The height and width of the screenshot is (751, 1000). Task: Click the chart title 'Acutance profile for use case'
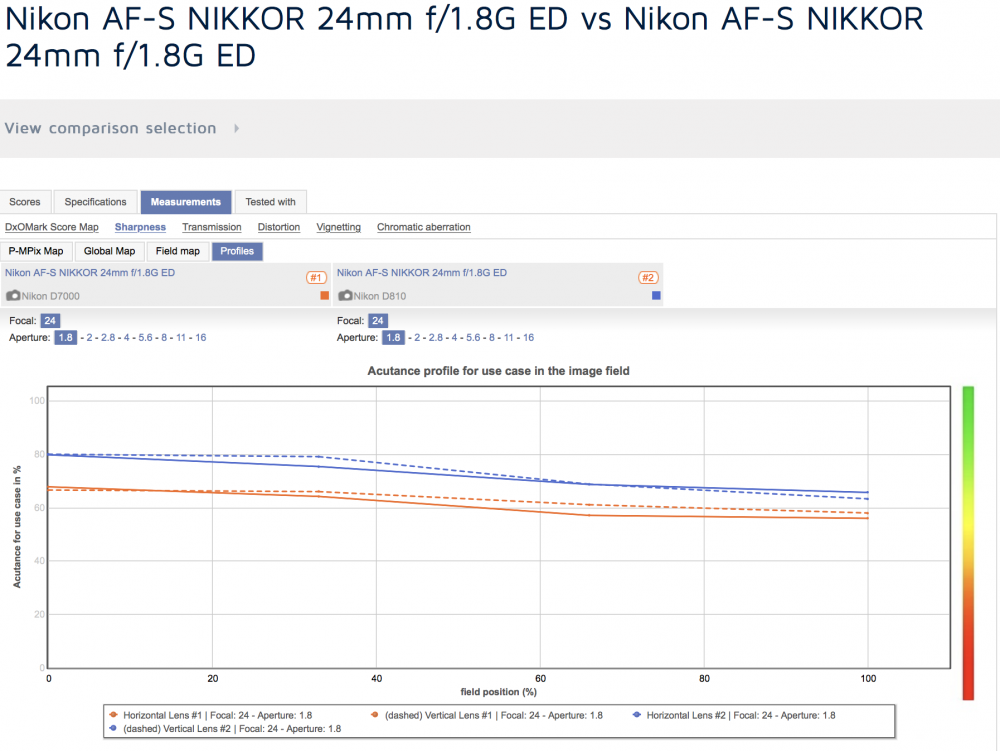[x=499, y=371]
